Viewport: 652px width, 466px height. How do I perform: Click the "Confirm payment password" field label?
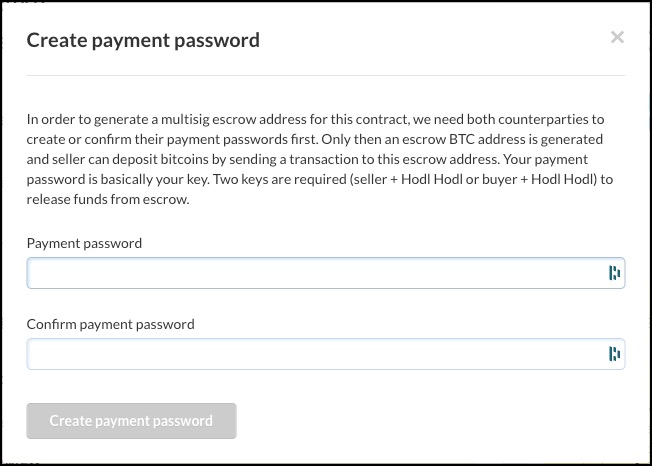point(111,324)
